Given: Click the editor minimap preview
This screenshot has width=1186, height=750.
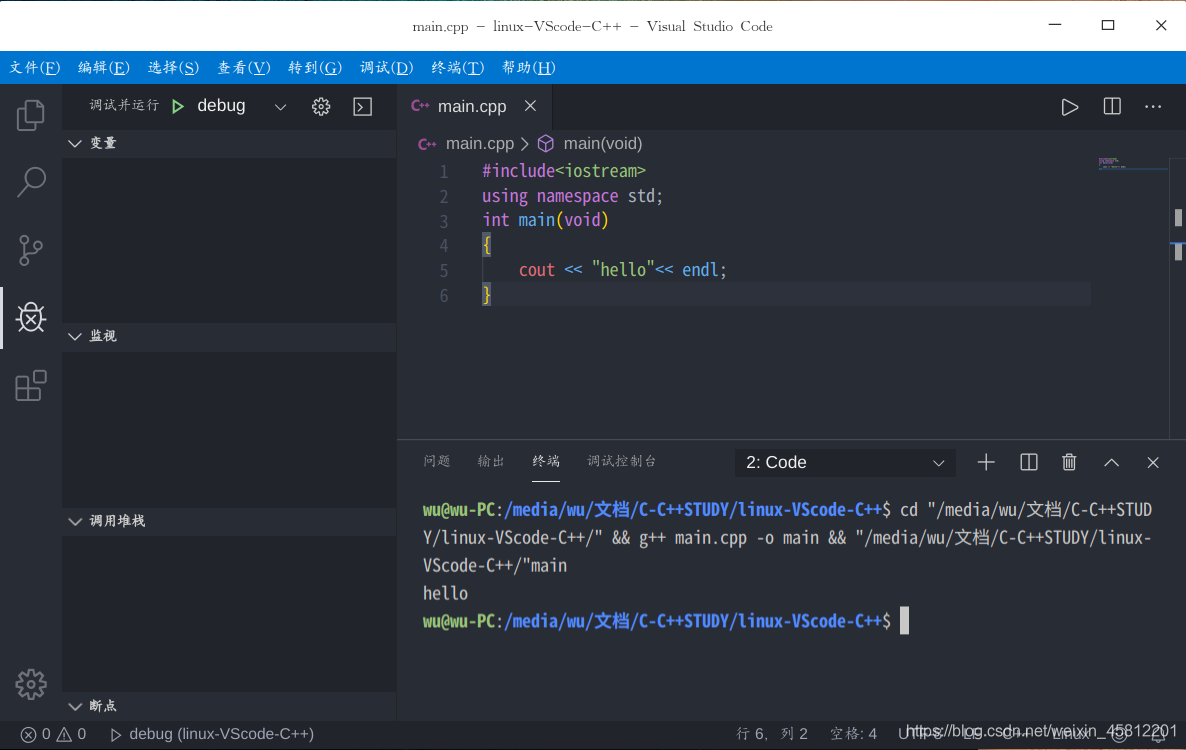Looking at the screenshot, I should click(x=1132, y=163).
